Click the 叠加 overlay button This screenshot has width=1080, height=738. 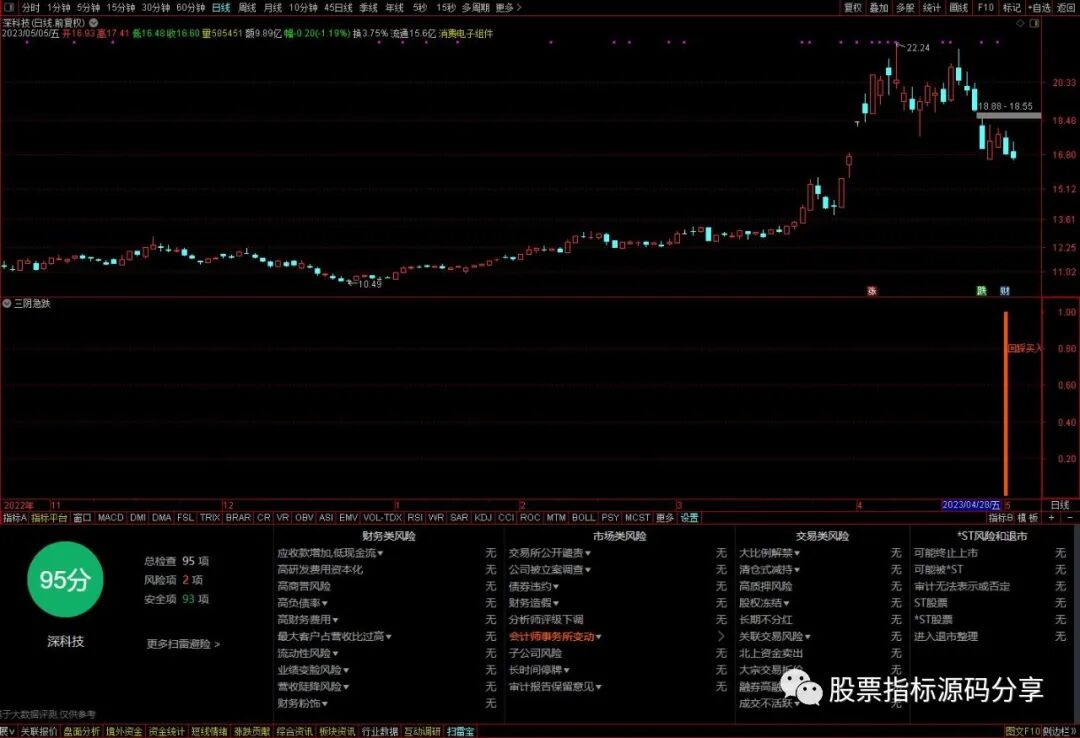click(x=879, y=8)
